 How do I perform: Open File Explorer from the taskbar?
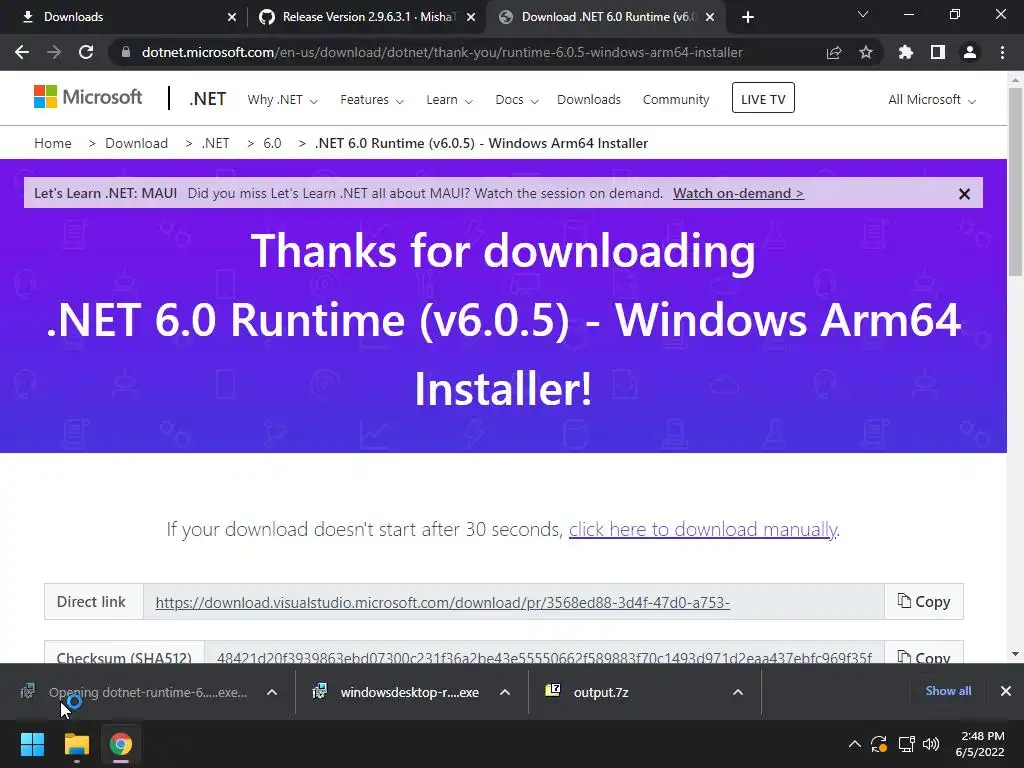point(76,744)
